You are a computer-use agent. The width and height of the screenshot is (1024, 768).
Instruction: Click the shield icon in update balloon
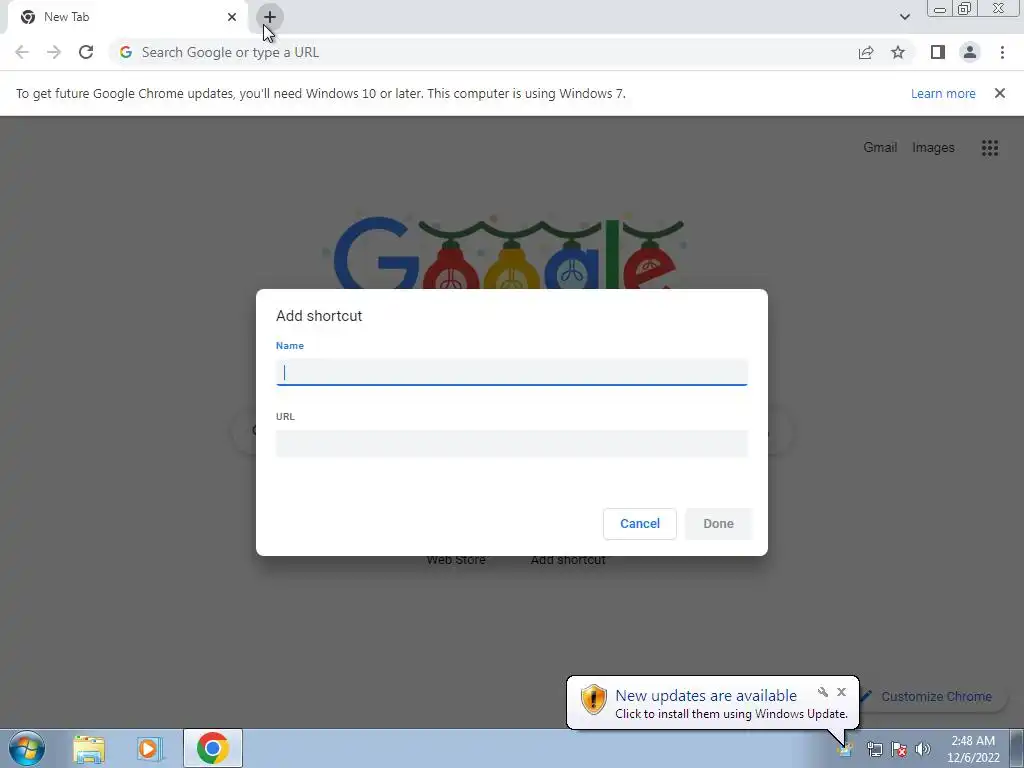coord(594,700)
